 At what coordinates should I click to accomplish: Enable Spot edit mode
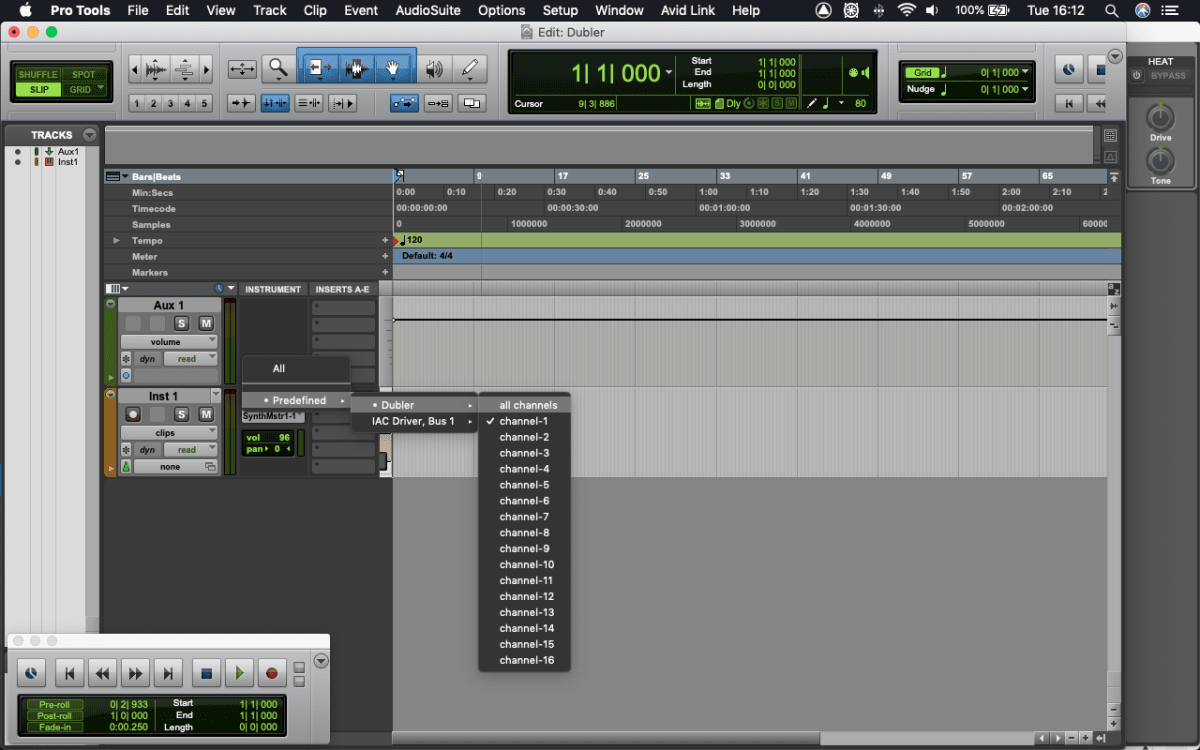coord(84,75)
